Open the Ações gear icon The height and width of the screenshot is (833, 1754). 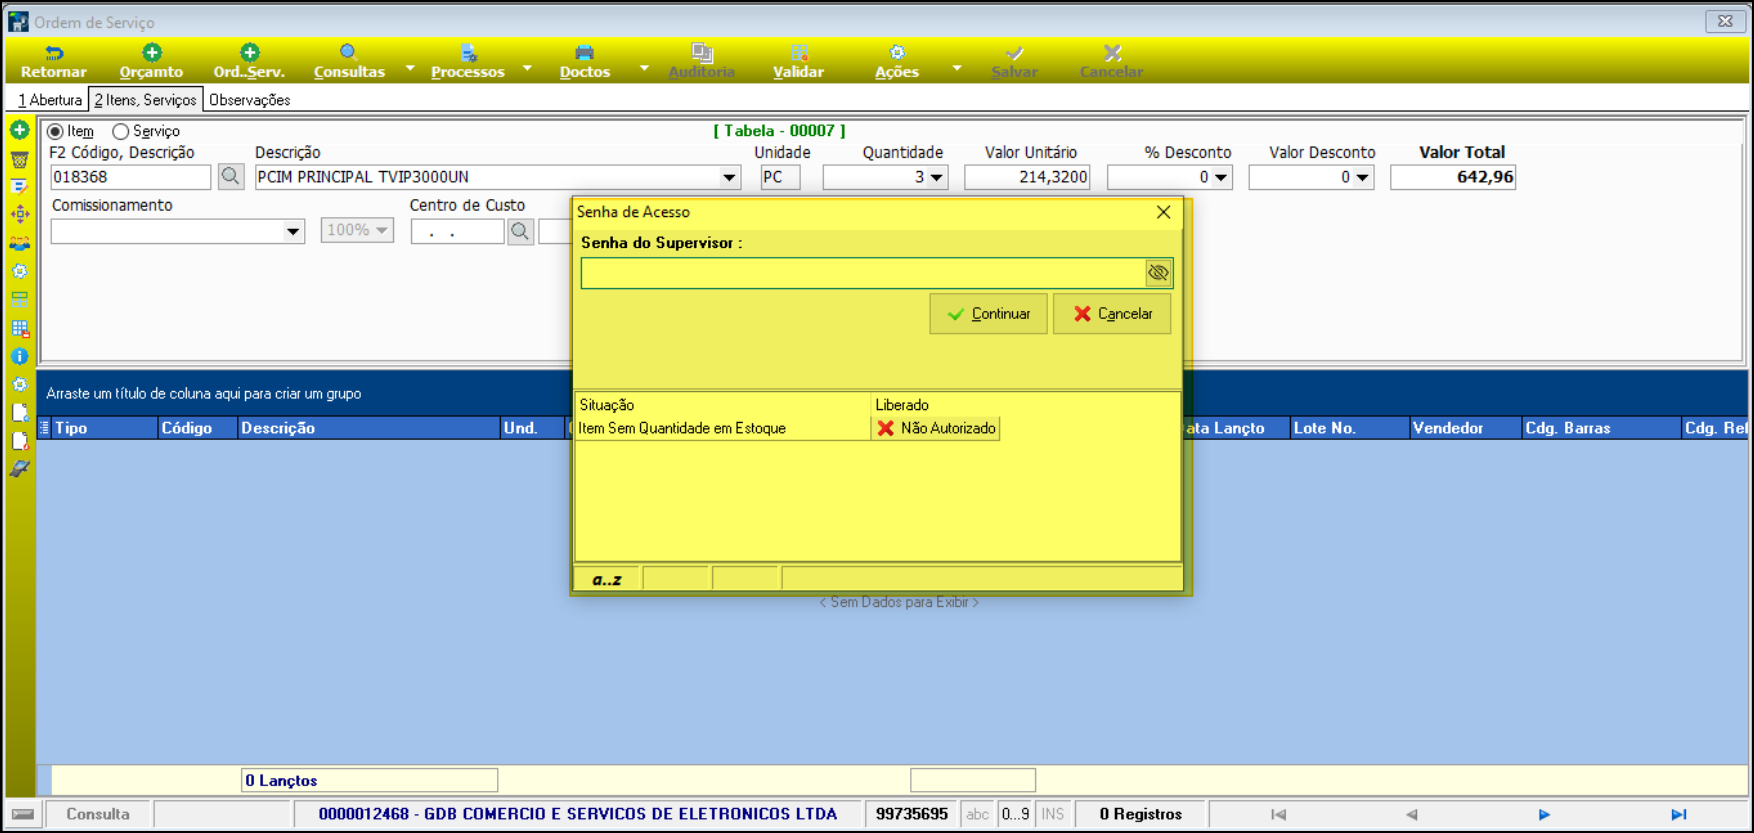pos(897,53)
